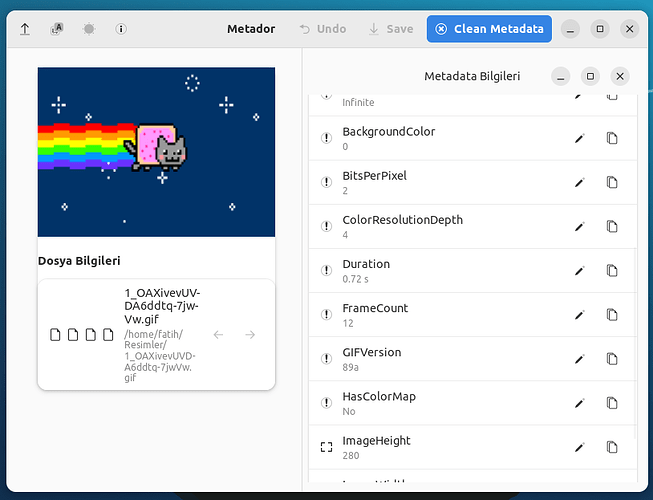The width and height of the screenshot is (653, 500).
Task: Edit the BitsPerPixel metadata entry
Action: [579, 183]
